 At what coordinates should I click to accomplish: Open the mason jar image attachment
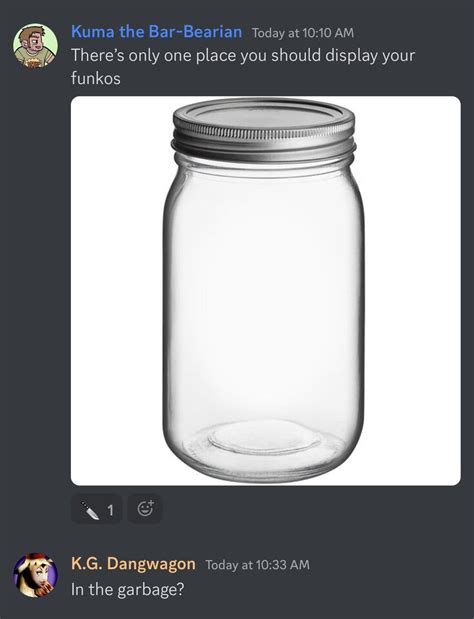click(266, 291)
